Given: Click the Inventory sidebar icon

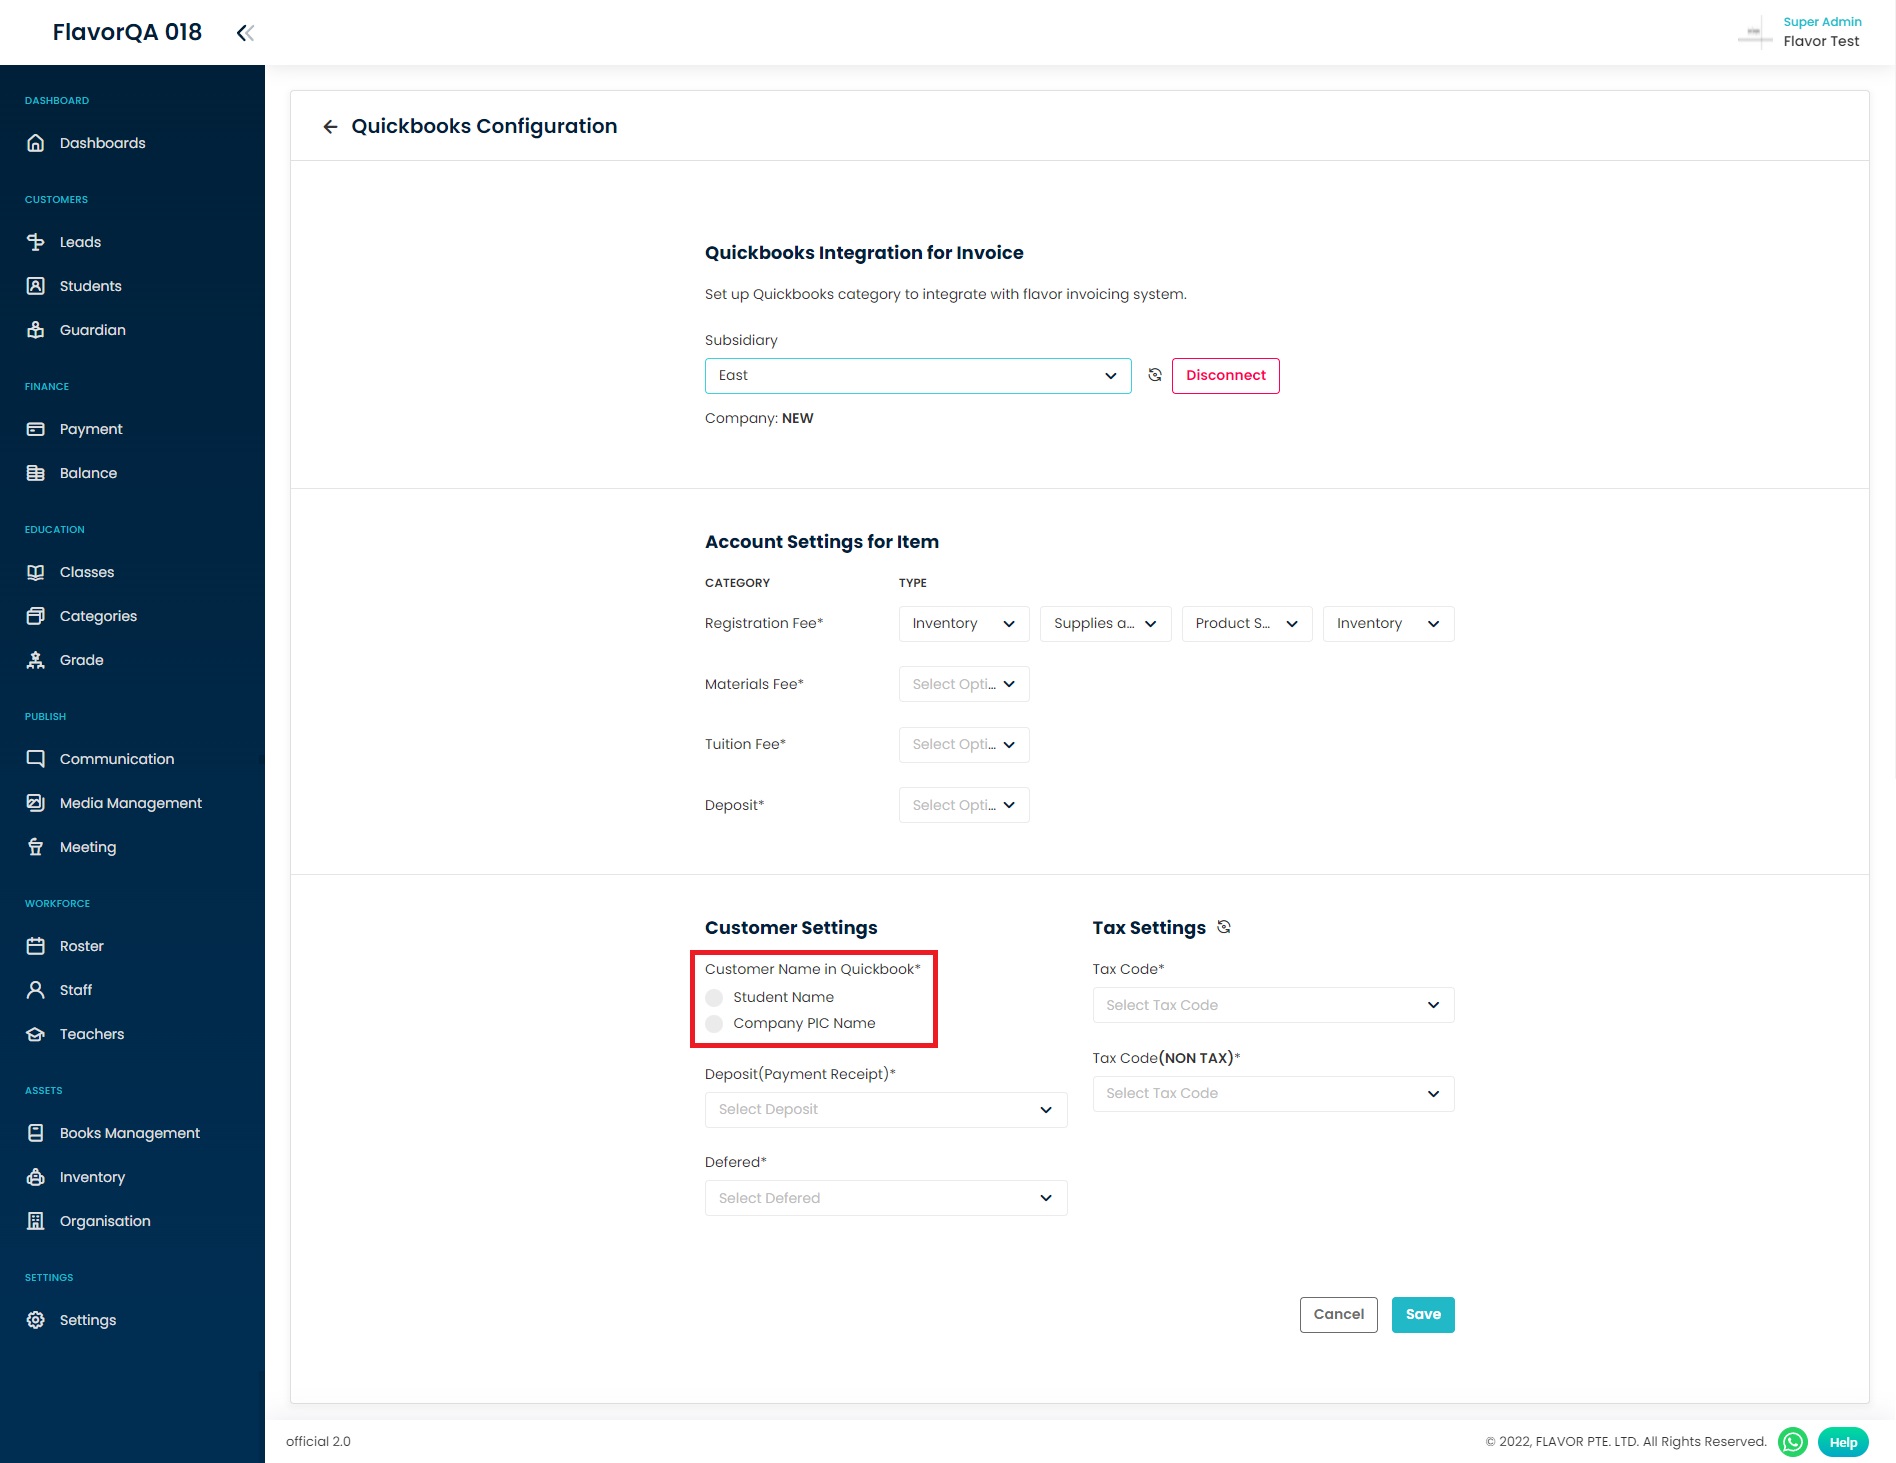Looking at the screenshot, I should (x=36, y=1177).
